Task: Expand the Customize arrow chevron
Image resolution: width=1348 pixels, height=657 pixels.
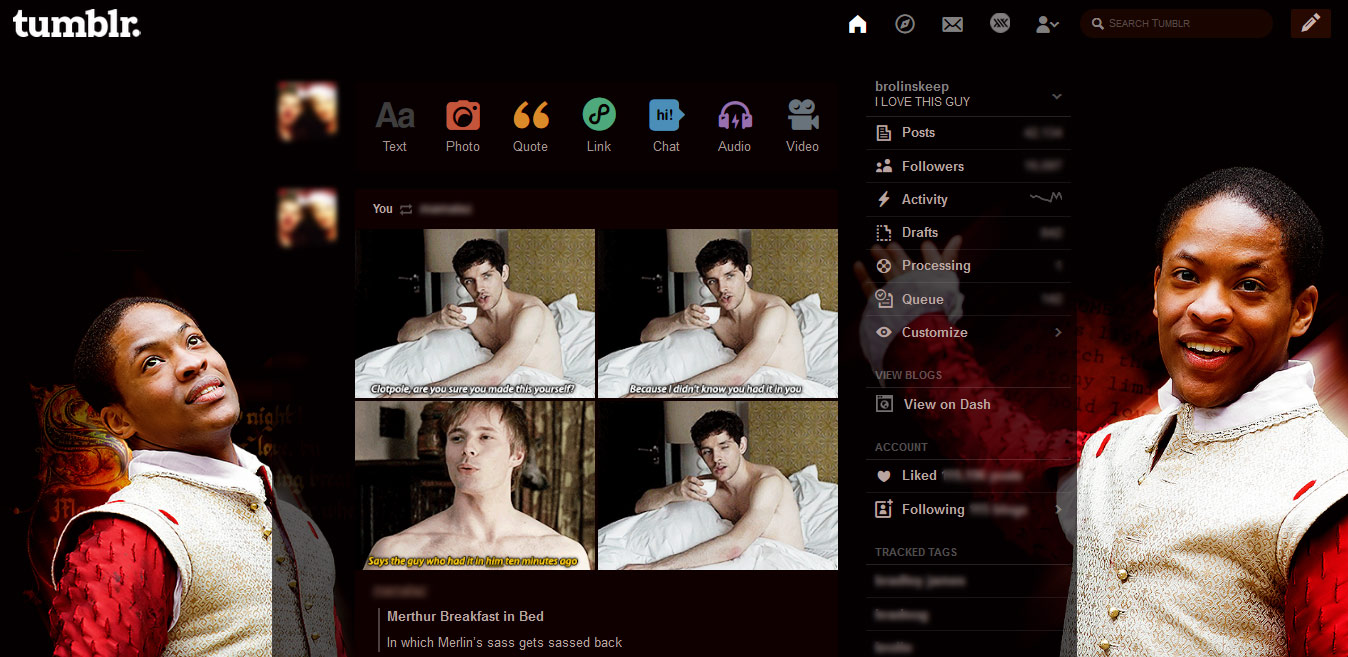Action: (1058, 332)
